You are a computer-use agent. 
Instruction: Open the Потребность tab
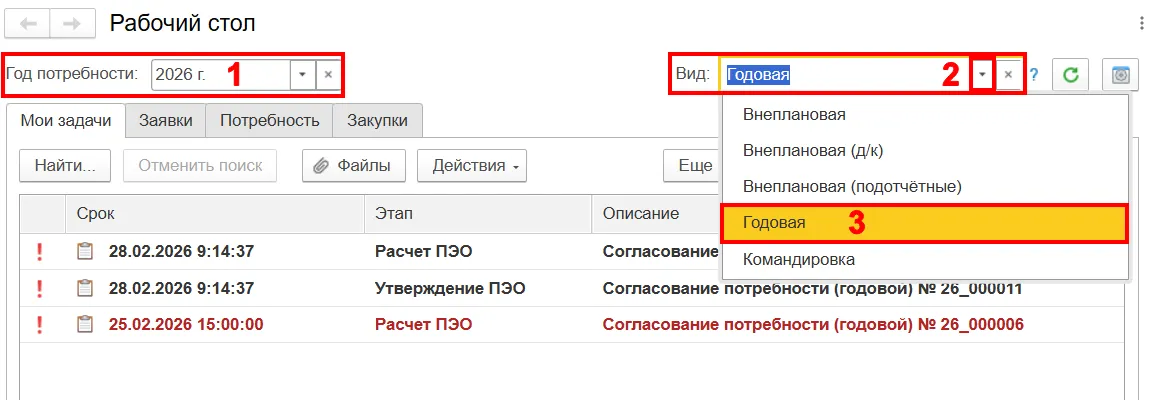[270, 121]
